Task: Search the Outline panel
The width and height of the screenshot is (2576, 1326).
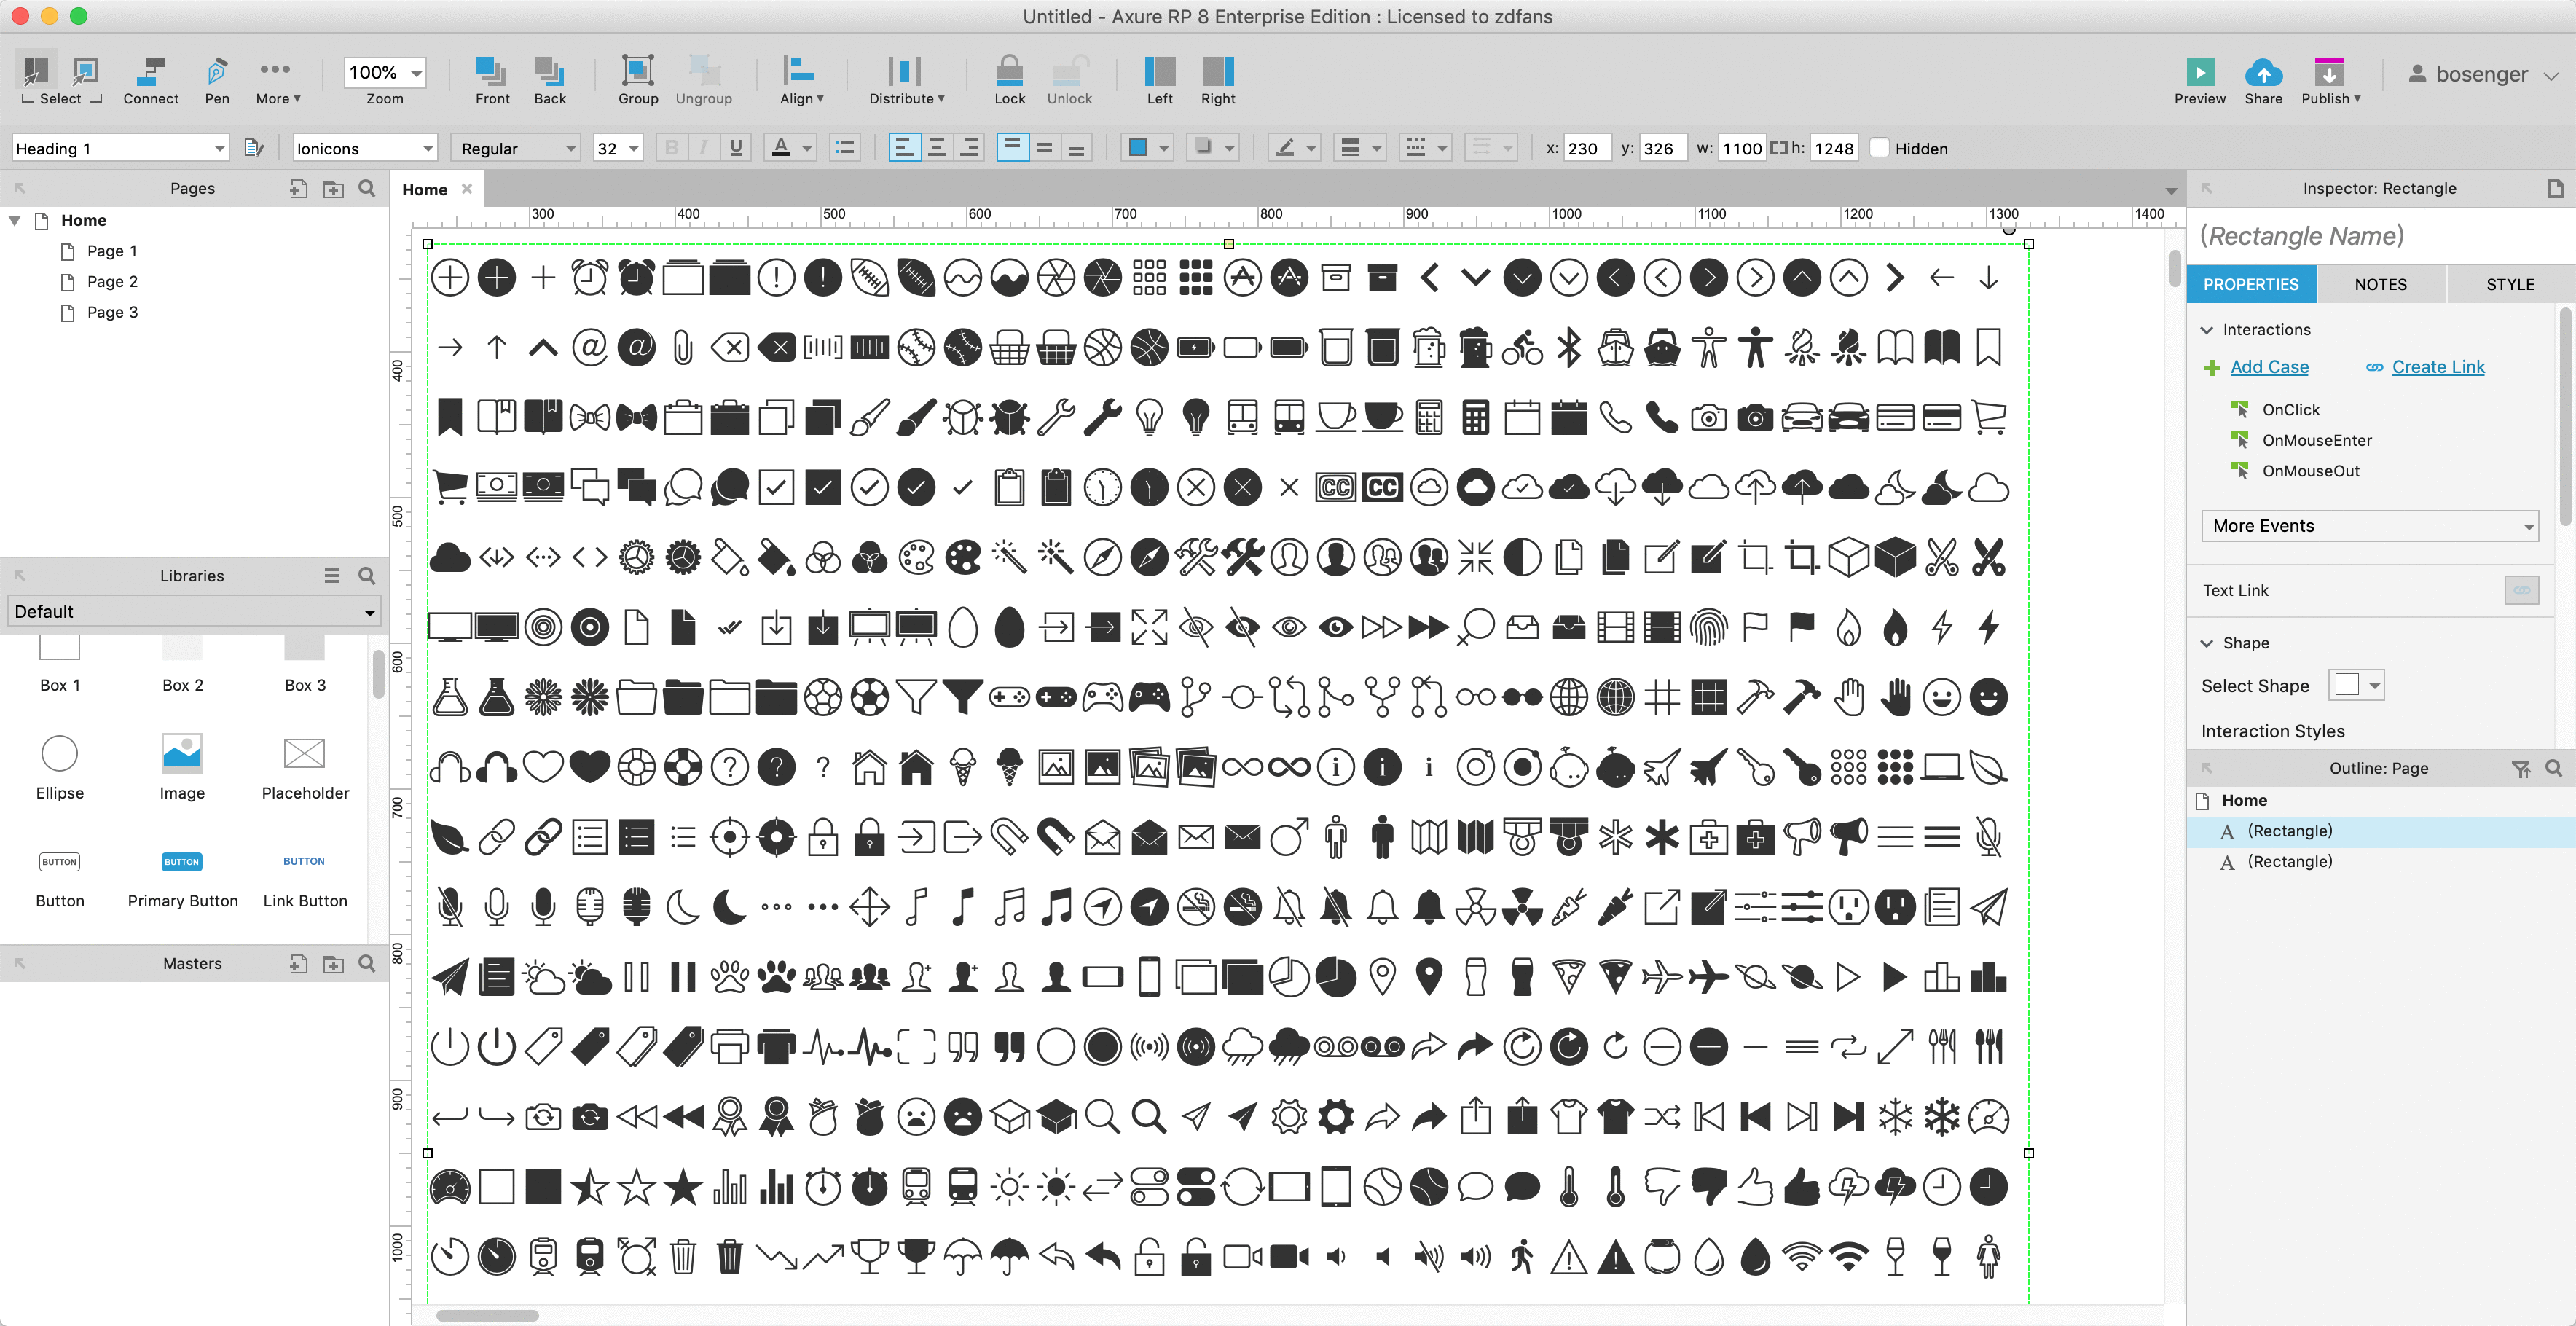Action: 2553,768
